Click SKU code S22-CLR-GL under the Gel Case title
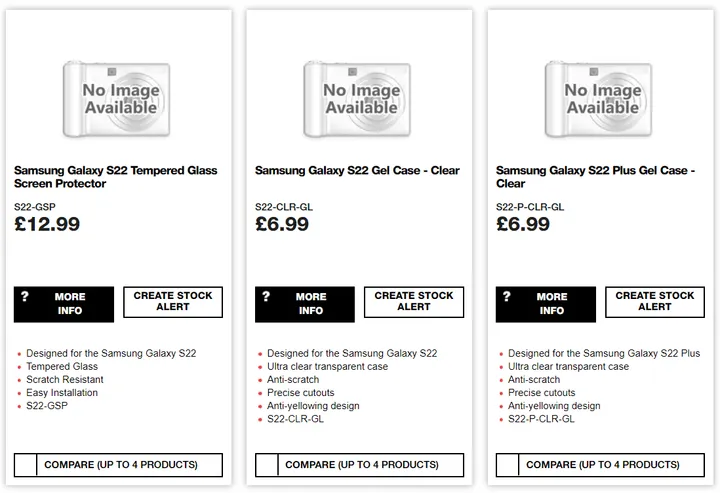 click(283, 207)
